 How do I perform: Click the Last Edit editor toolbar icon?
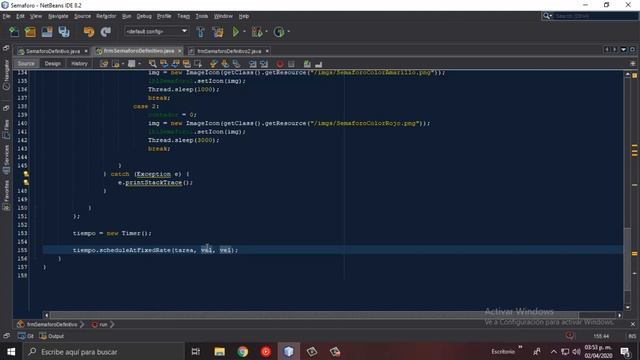[x=104, y=64]
